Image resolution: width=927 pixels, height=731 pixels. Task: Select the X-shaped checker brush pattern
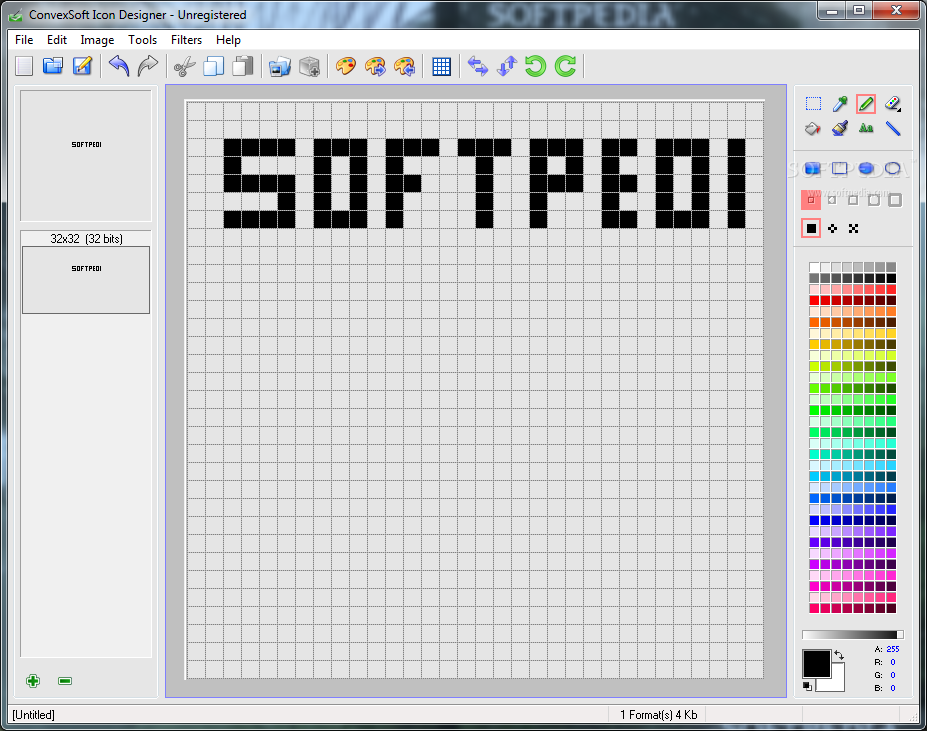click(x=853, y=228)
